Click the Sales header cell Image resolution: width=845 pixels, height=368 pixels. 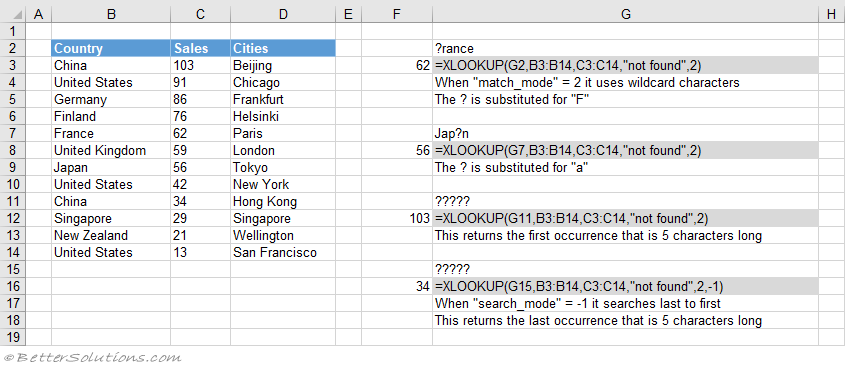tap(200, 48)
